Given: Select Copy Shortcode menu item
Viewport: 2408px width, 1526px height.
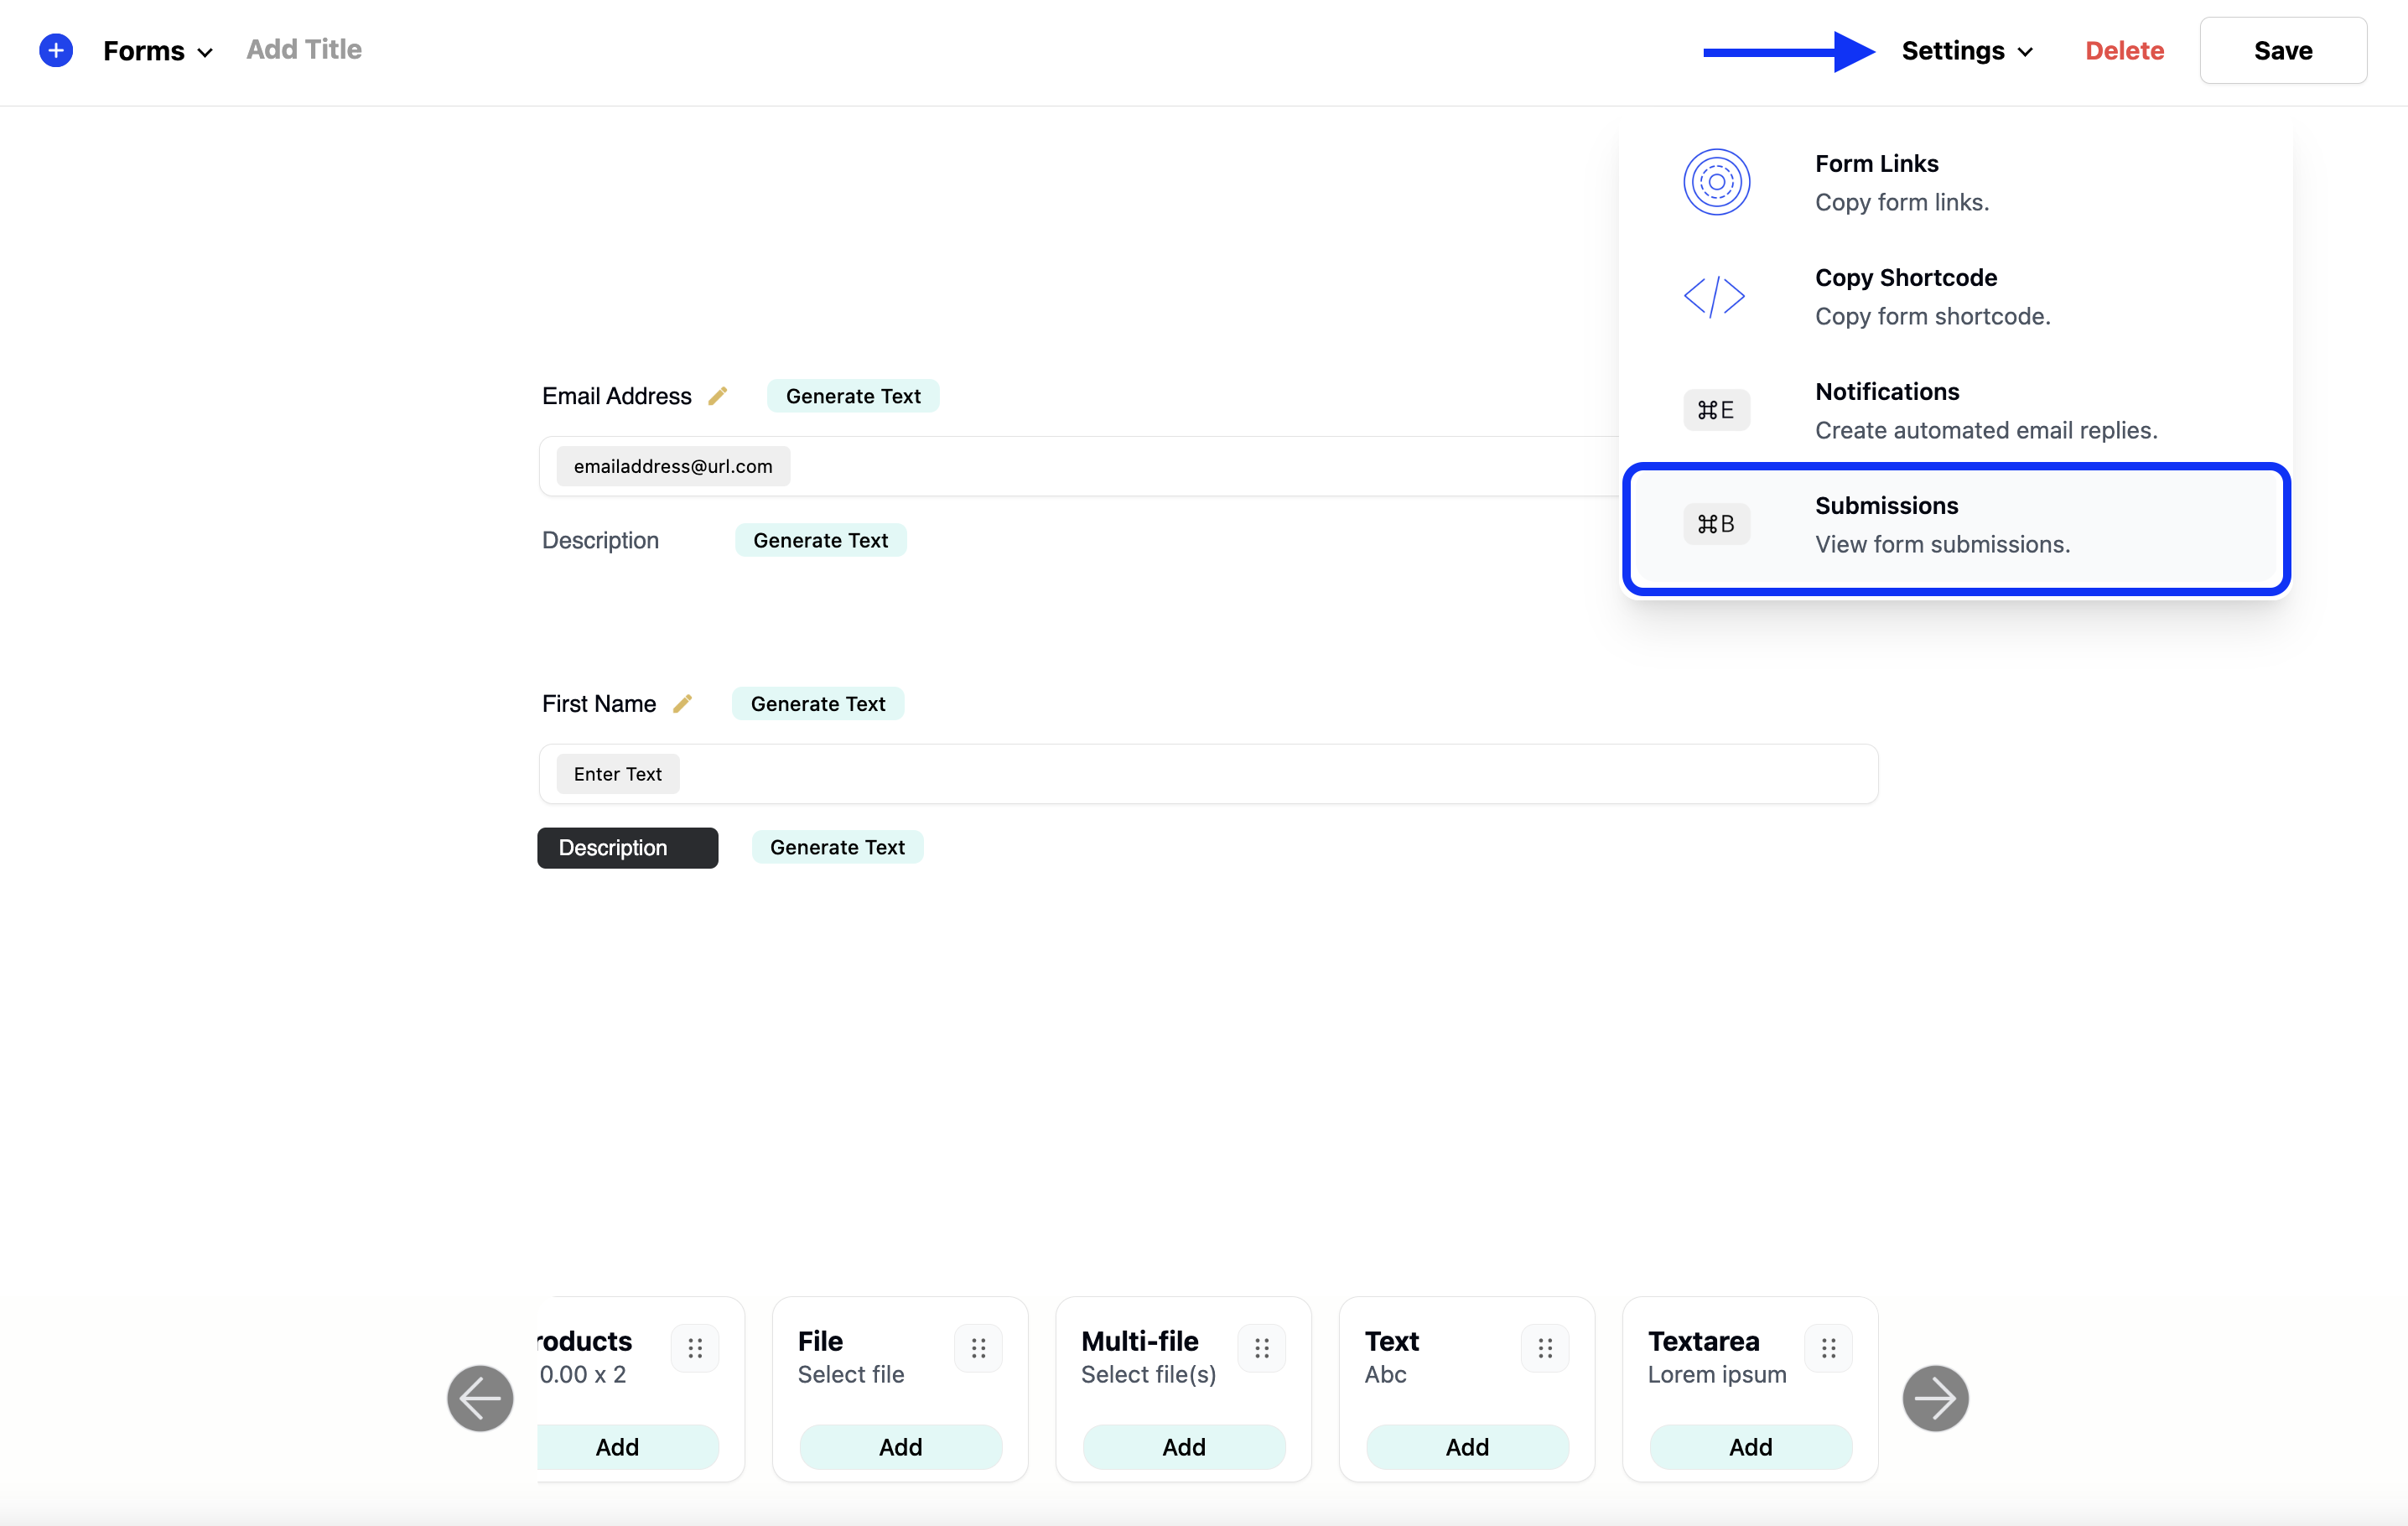Looking at the screenshot, I should pyautogui.click(x=1956, y=296).
